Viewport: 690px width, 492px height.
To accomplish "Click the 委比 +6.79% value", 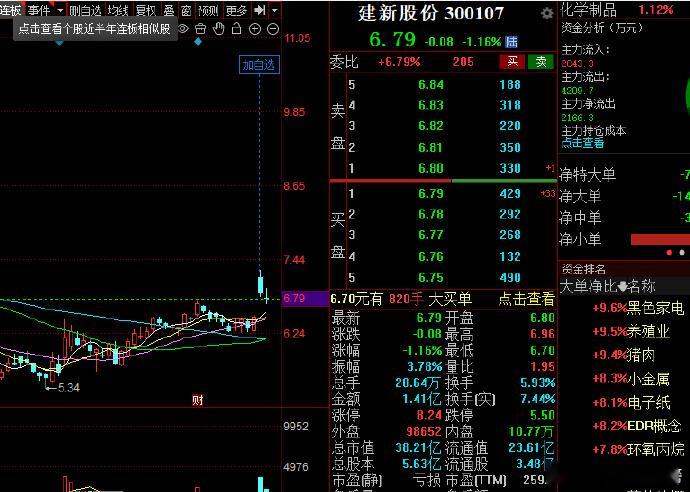I will click(399, 62).
